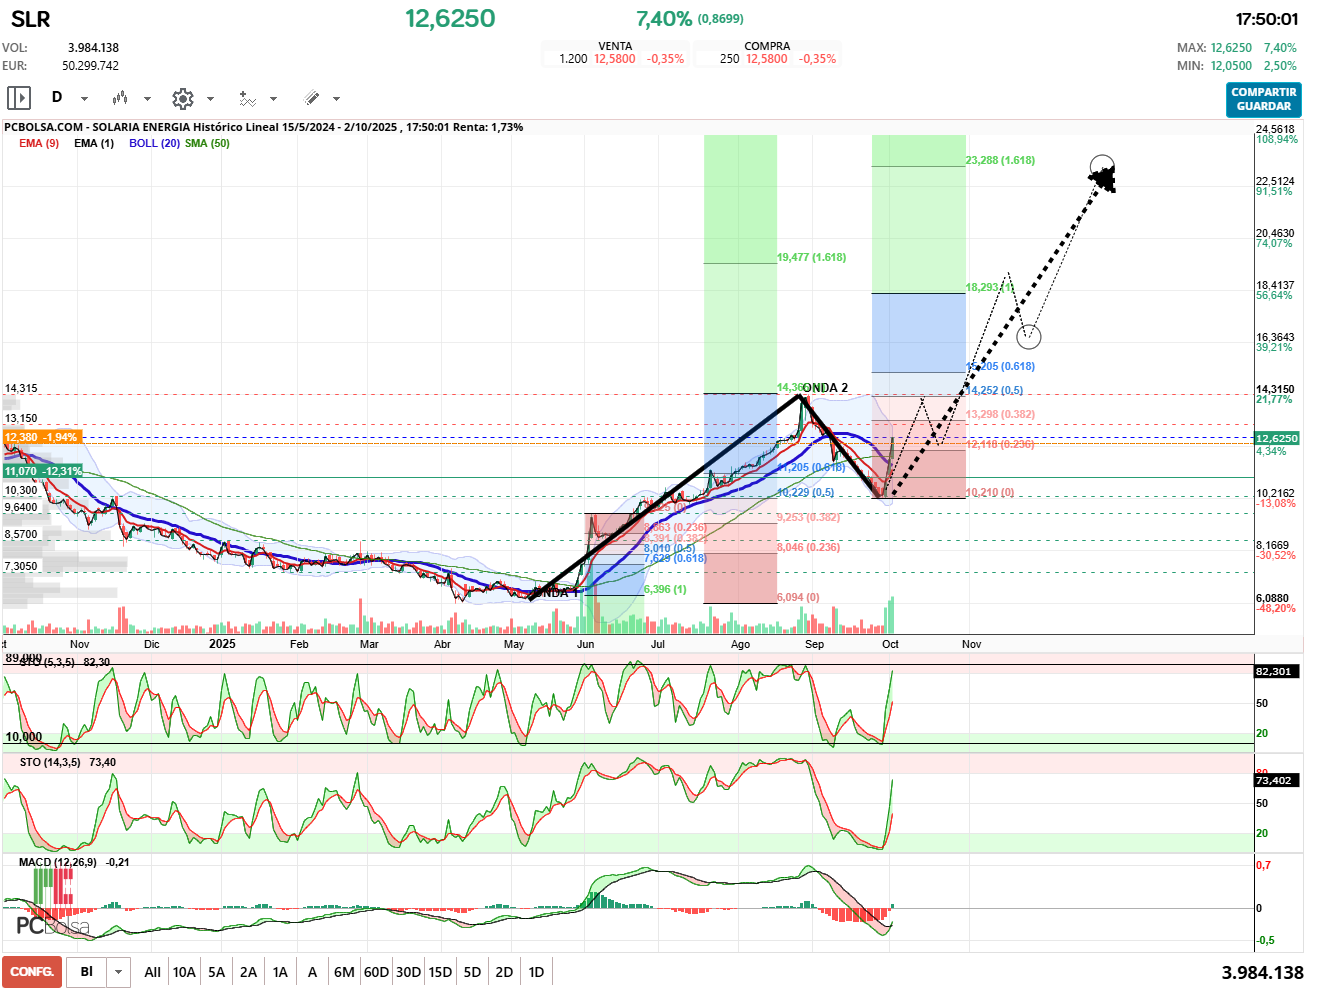
Task: Open chart settings gear icon
Action: (x=182, y=98)
